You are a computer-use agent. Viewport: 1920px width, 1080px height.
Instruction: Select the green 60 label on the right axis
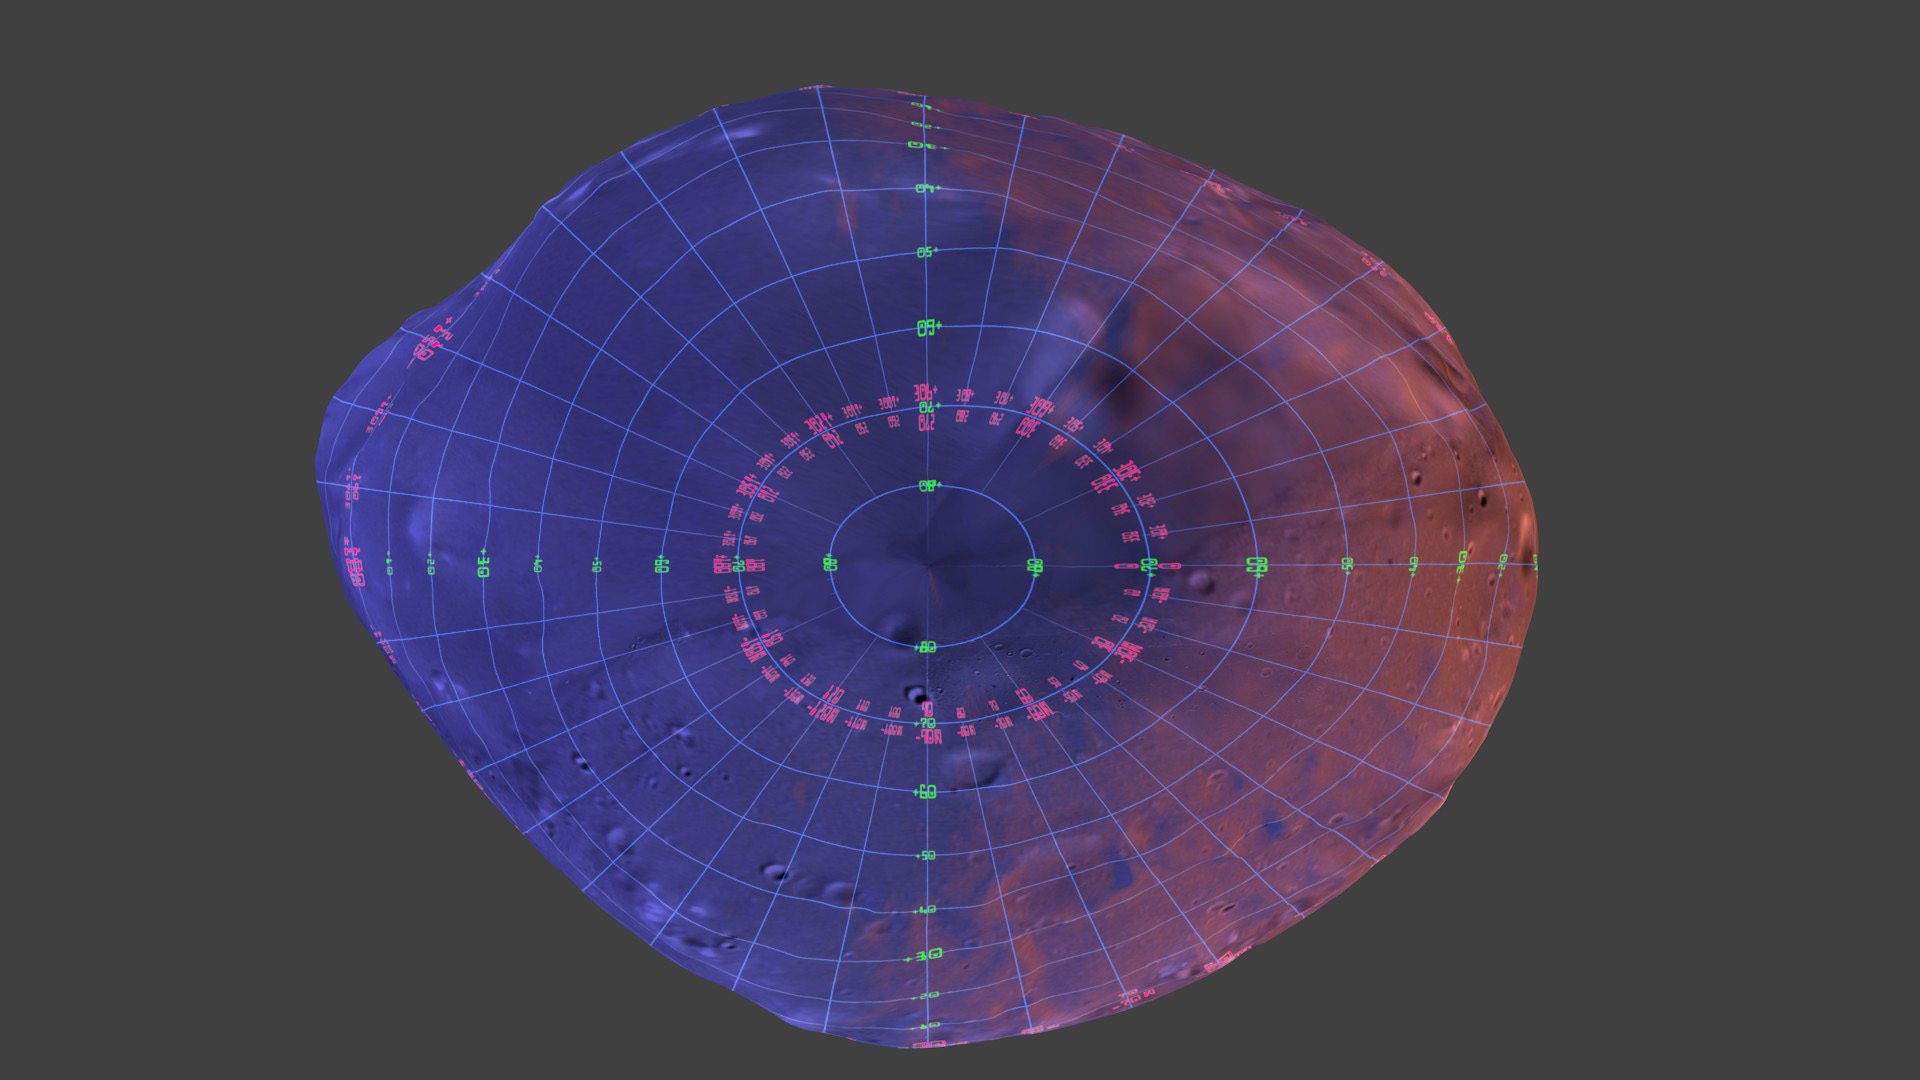1256,566
